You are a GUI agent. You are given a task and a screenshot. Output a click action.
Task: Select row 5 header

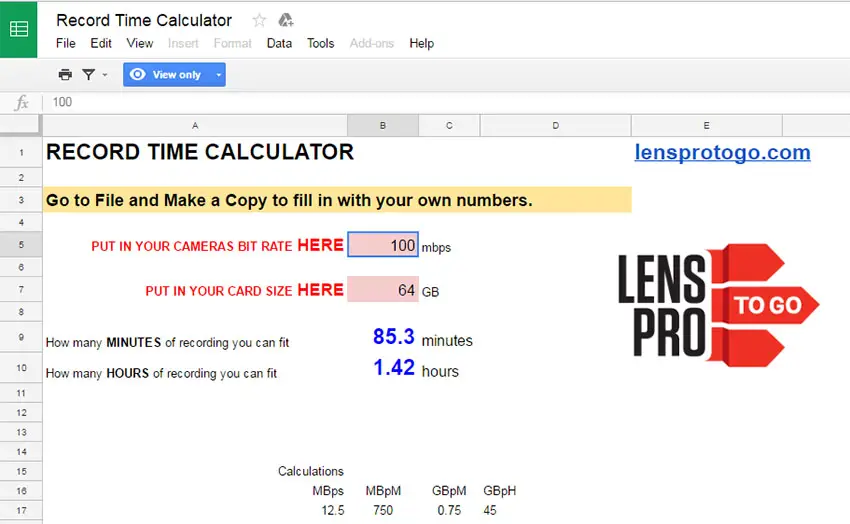point(21,244)
